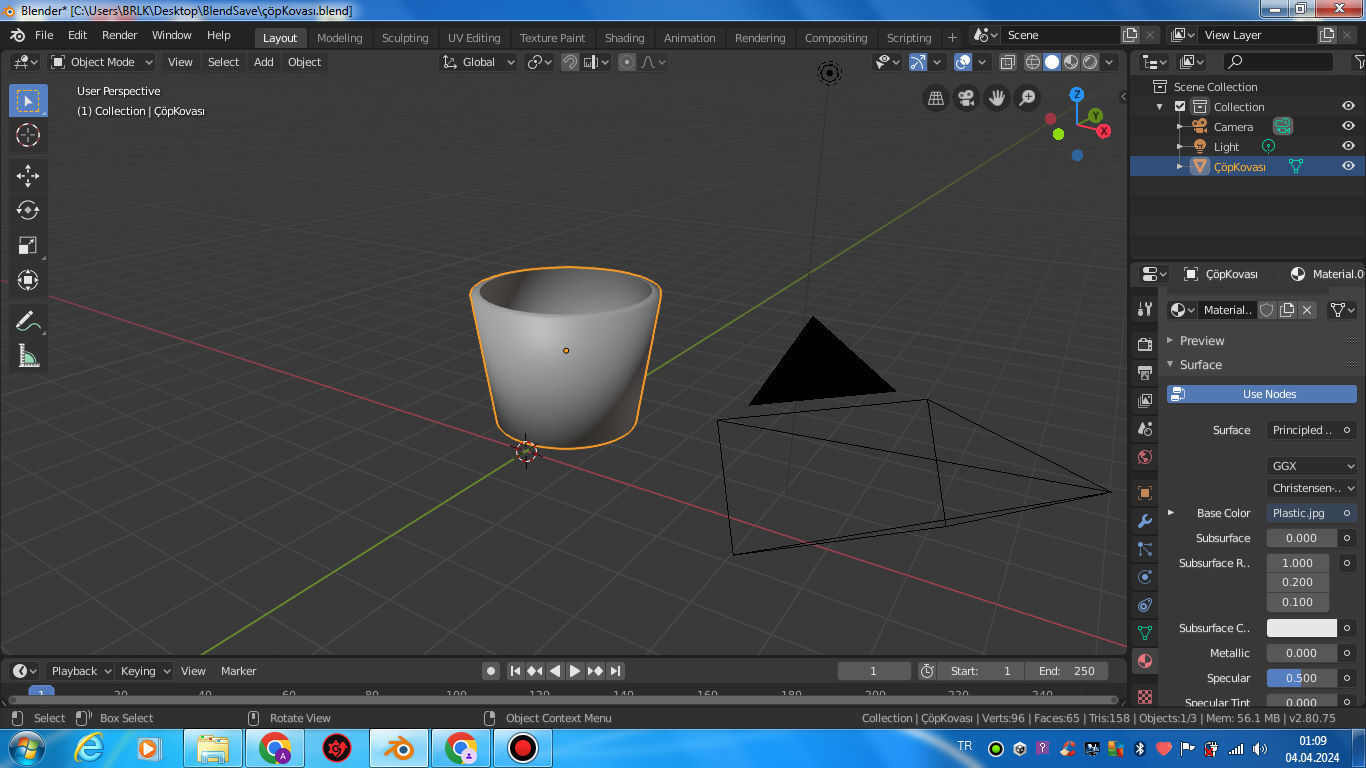Unlink material with the X icon
1366x768 pixels.
click(1307, 310)
